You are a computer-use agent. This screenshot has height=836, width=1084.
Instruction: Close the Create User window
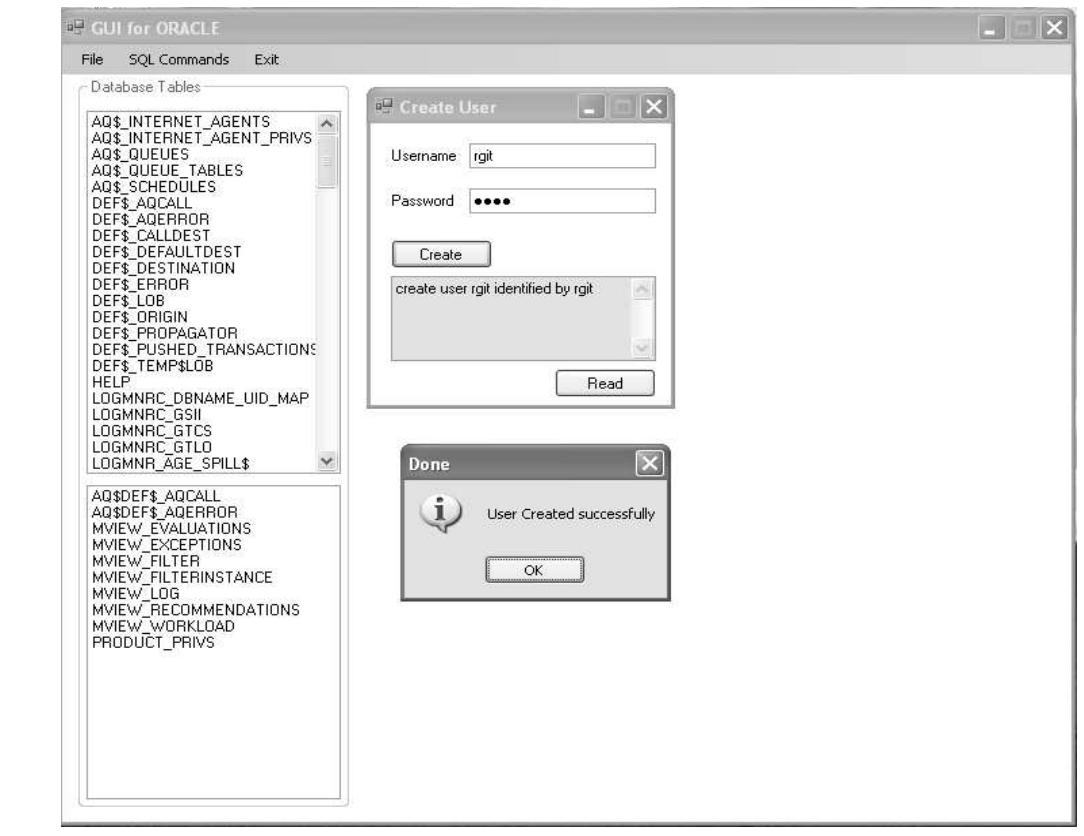tap(654, 107)
